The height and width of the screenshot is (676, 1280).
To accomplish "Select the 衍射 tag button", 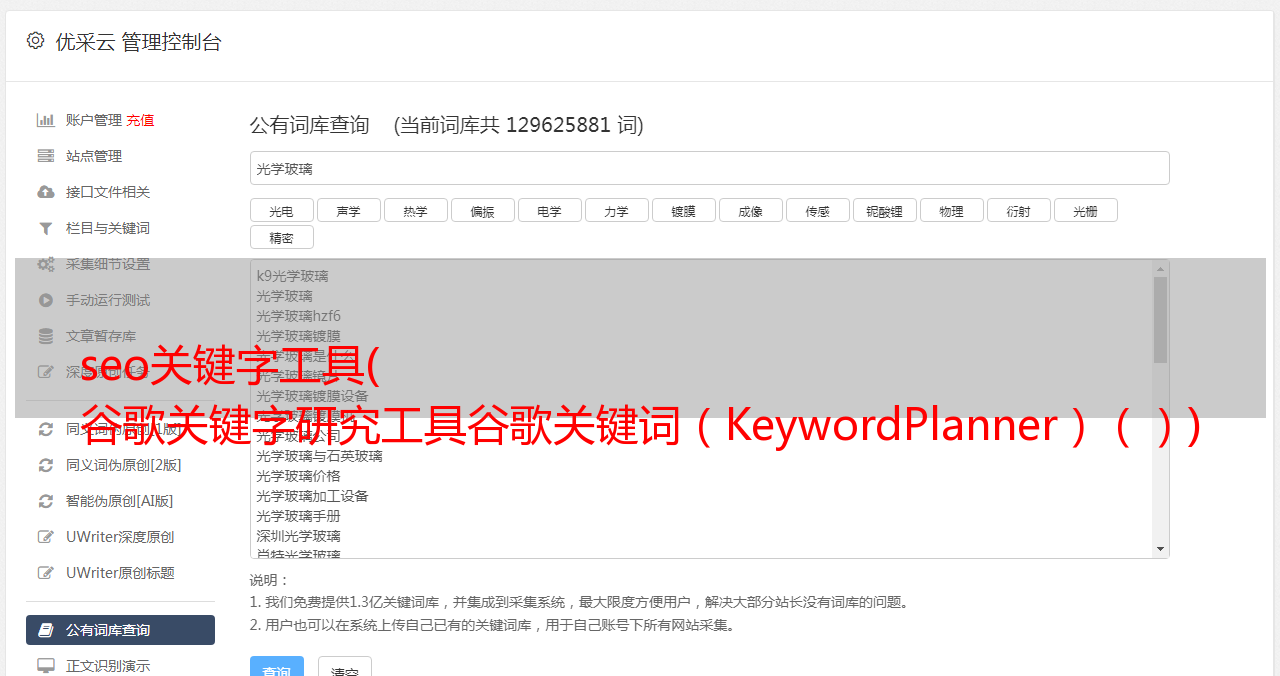I will click(1019, 210).
